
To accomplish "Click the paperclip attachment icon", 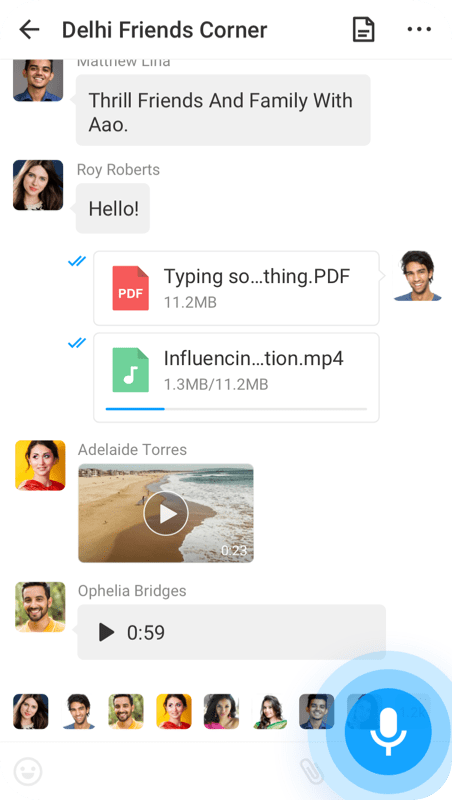I will tap(312, 770).
